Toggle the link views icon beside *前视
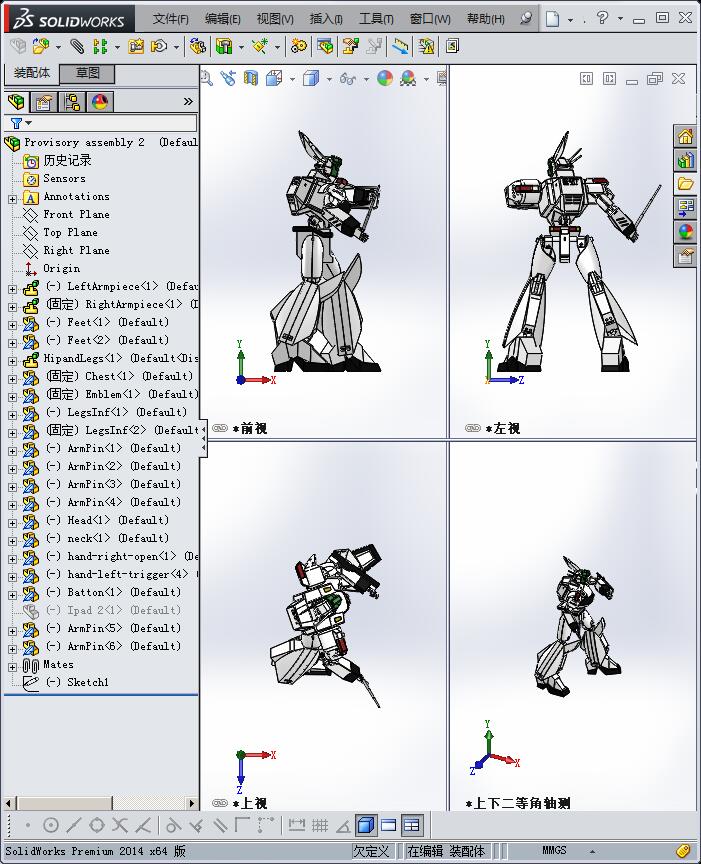 220,428
